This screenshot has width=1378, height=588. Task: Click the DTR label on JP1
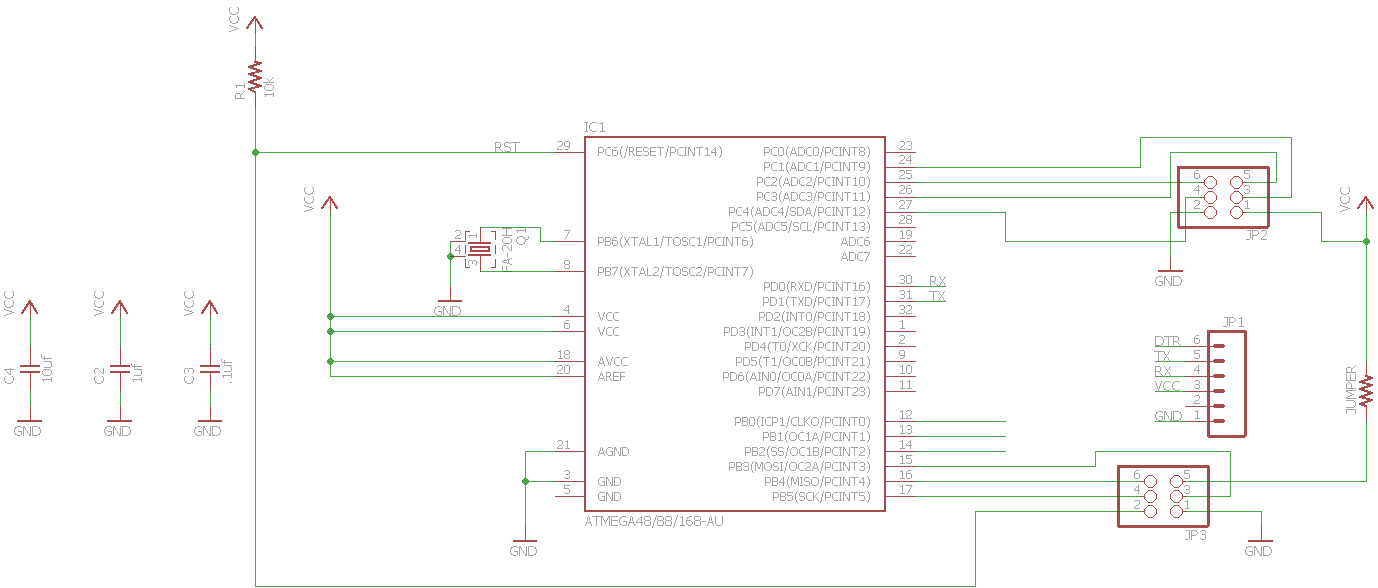click(1167, 342)
